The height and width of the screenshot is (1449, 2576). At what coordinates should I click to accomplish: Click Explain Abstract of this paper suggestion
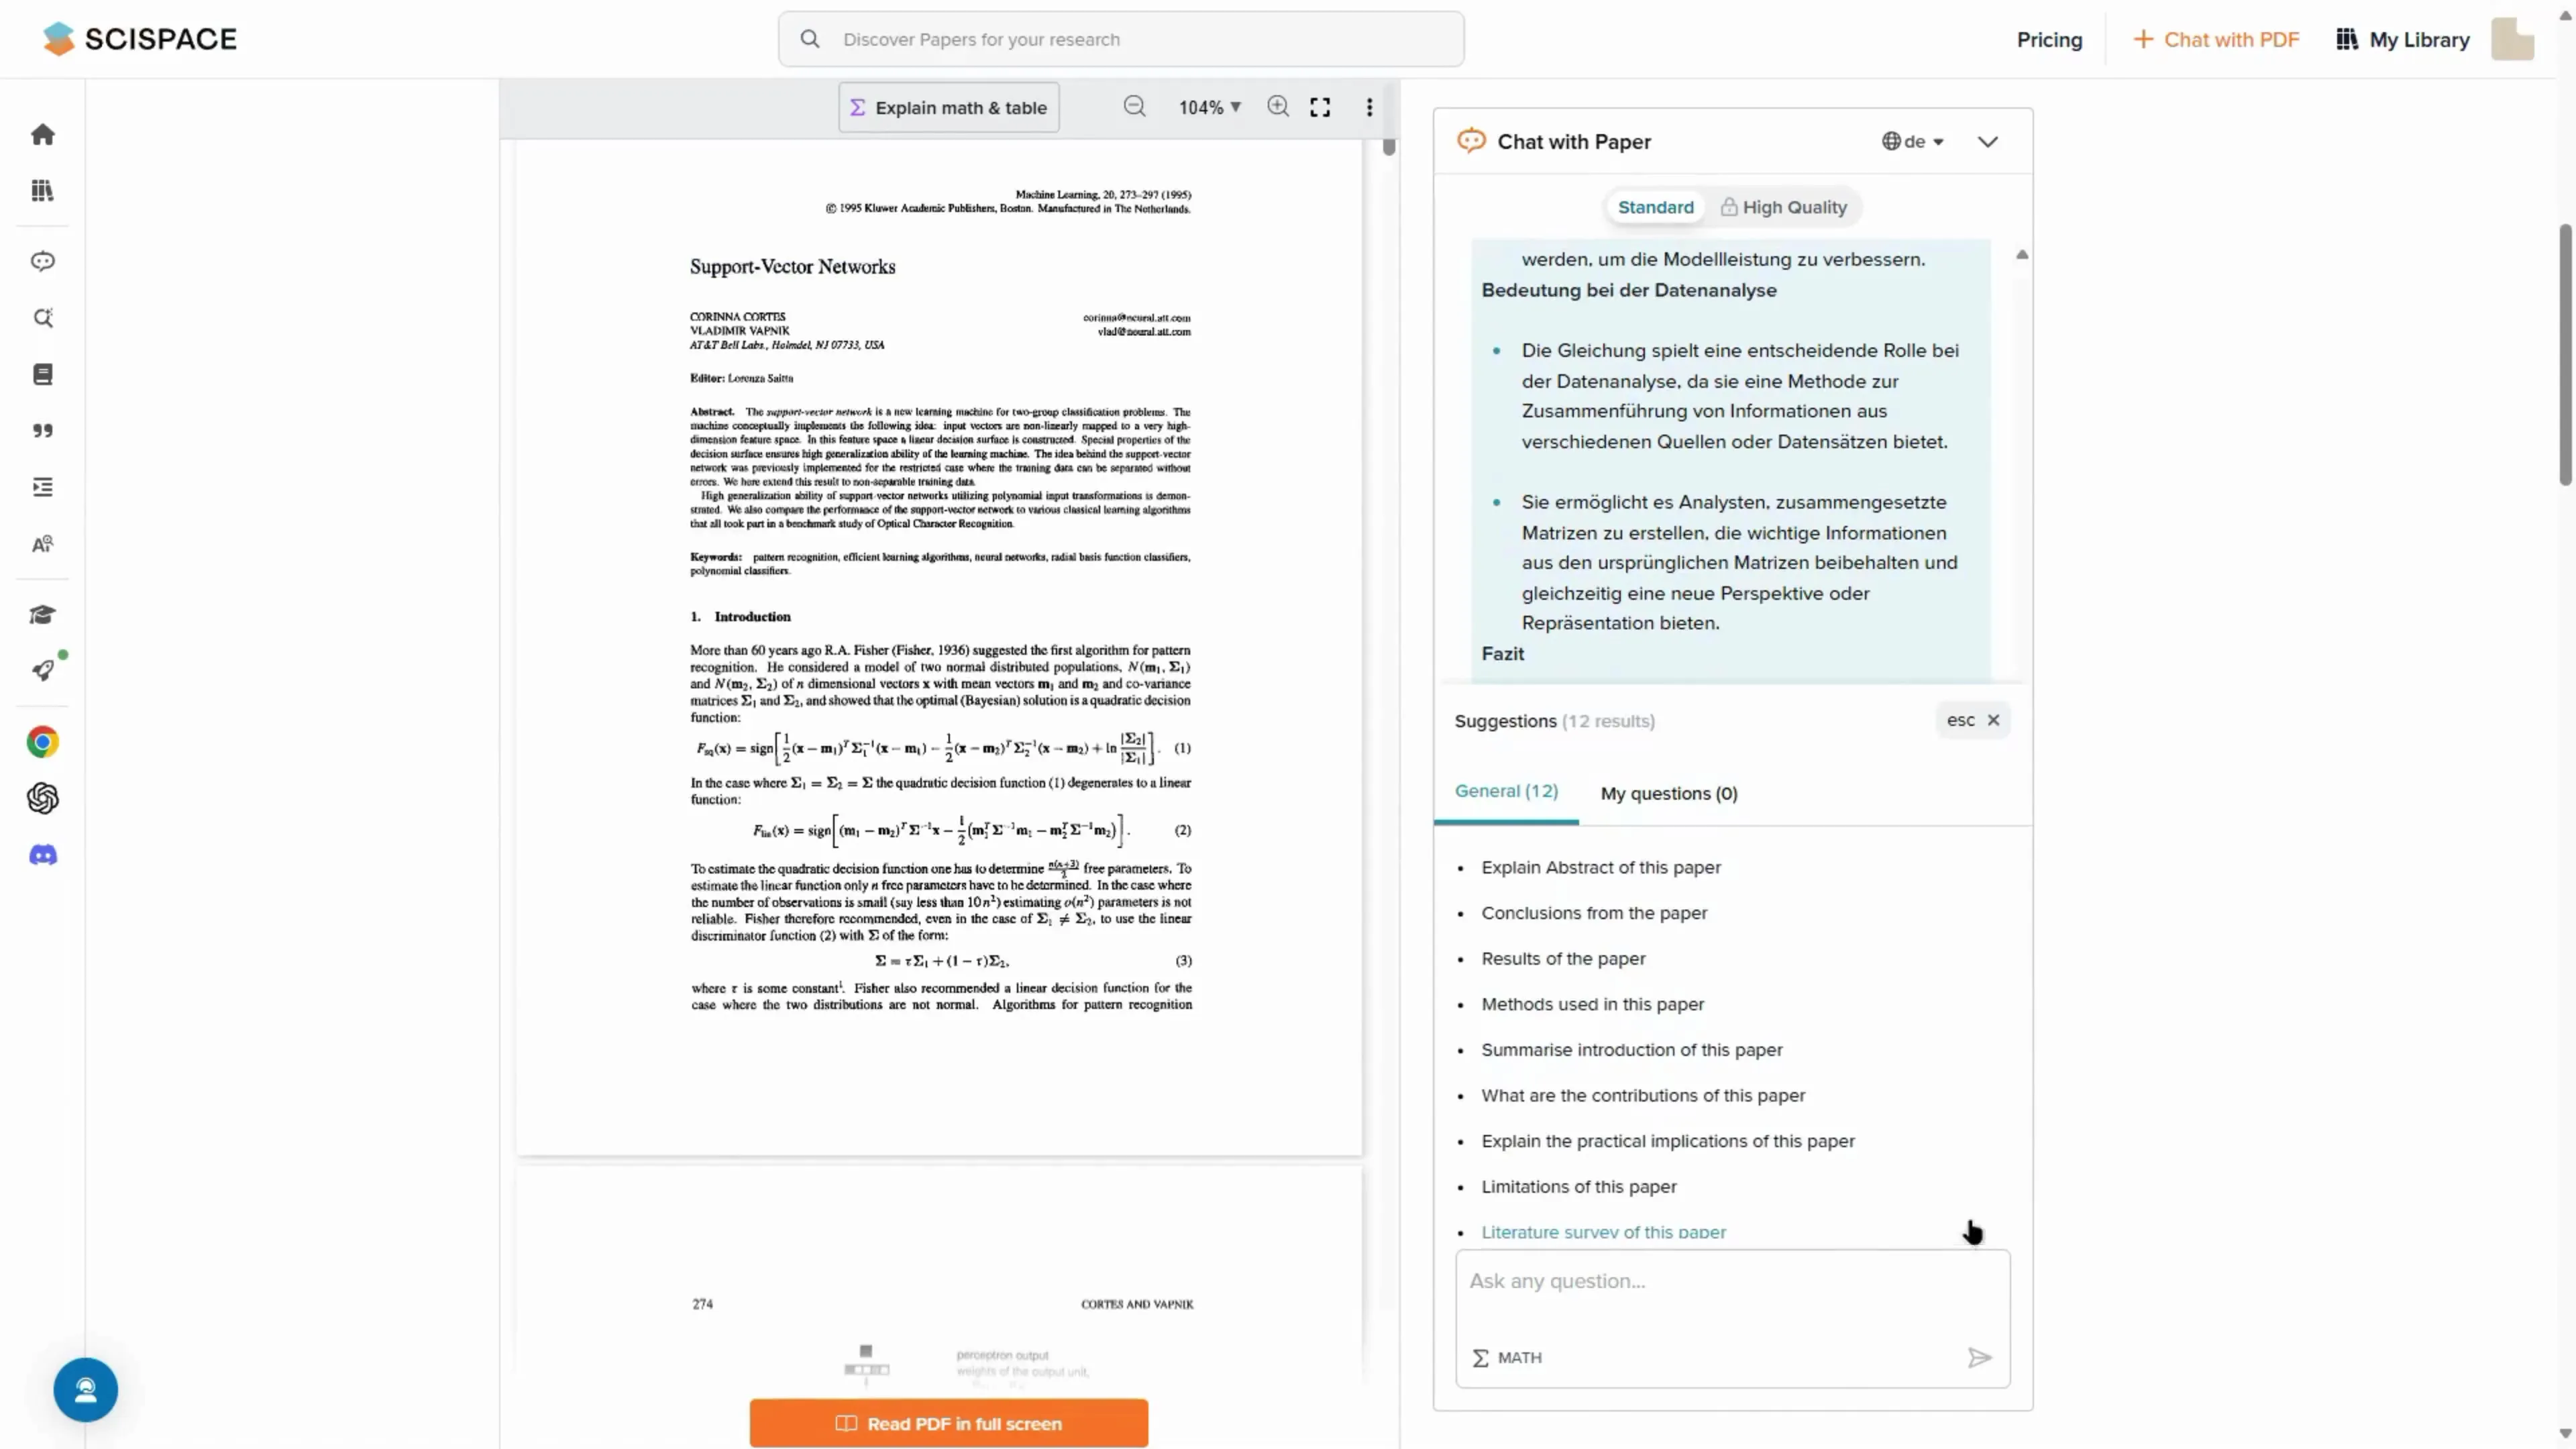click(x=1600, y=867)
